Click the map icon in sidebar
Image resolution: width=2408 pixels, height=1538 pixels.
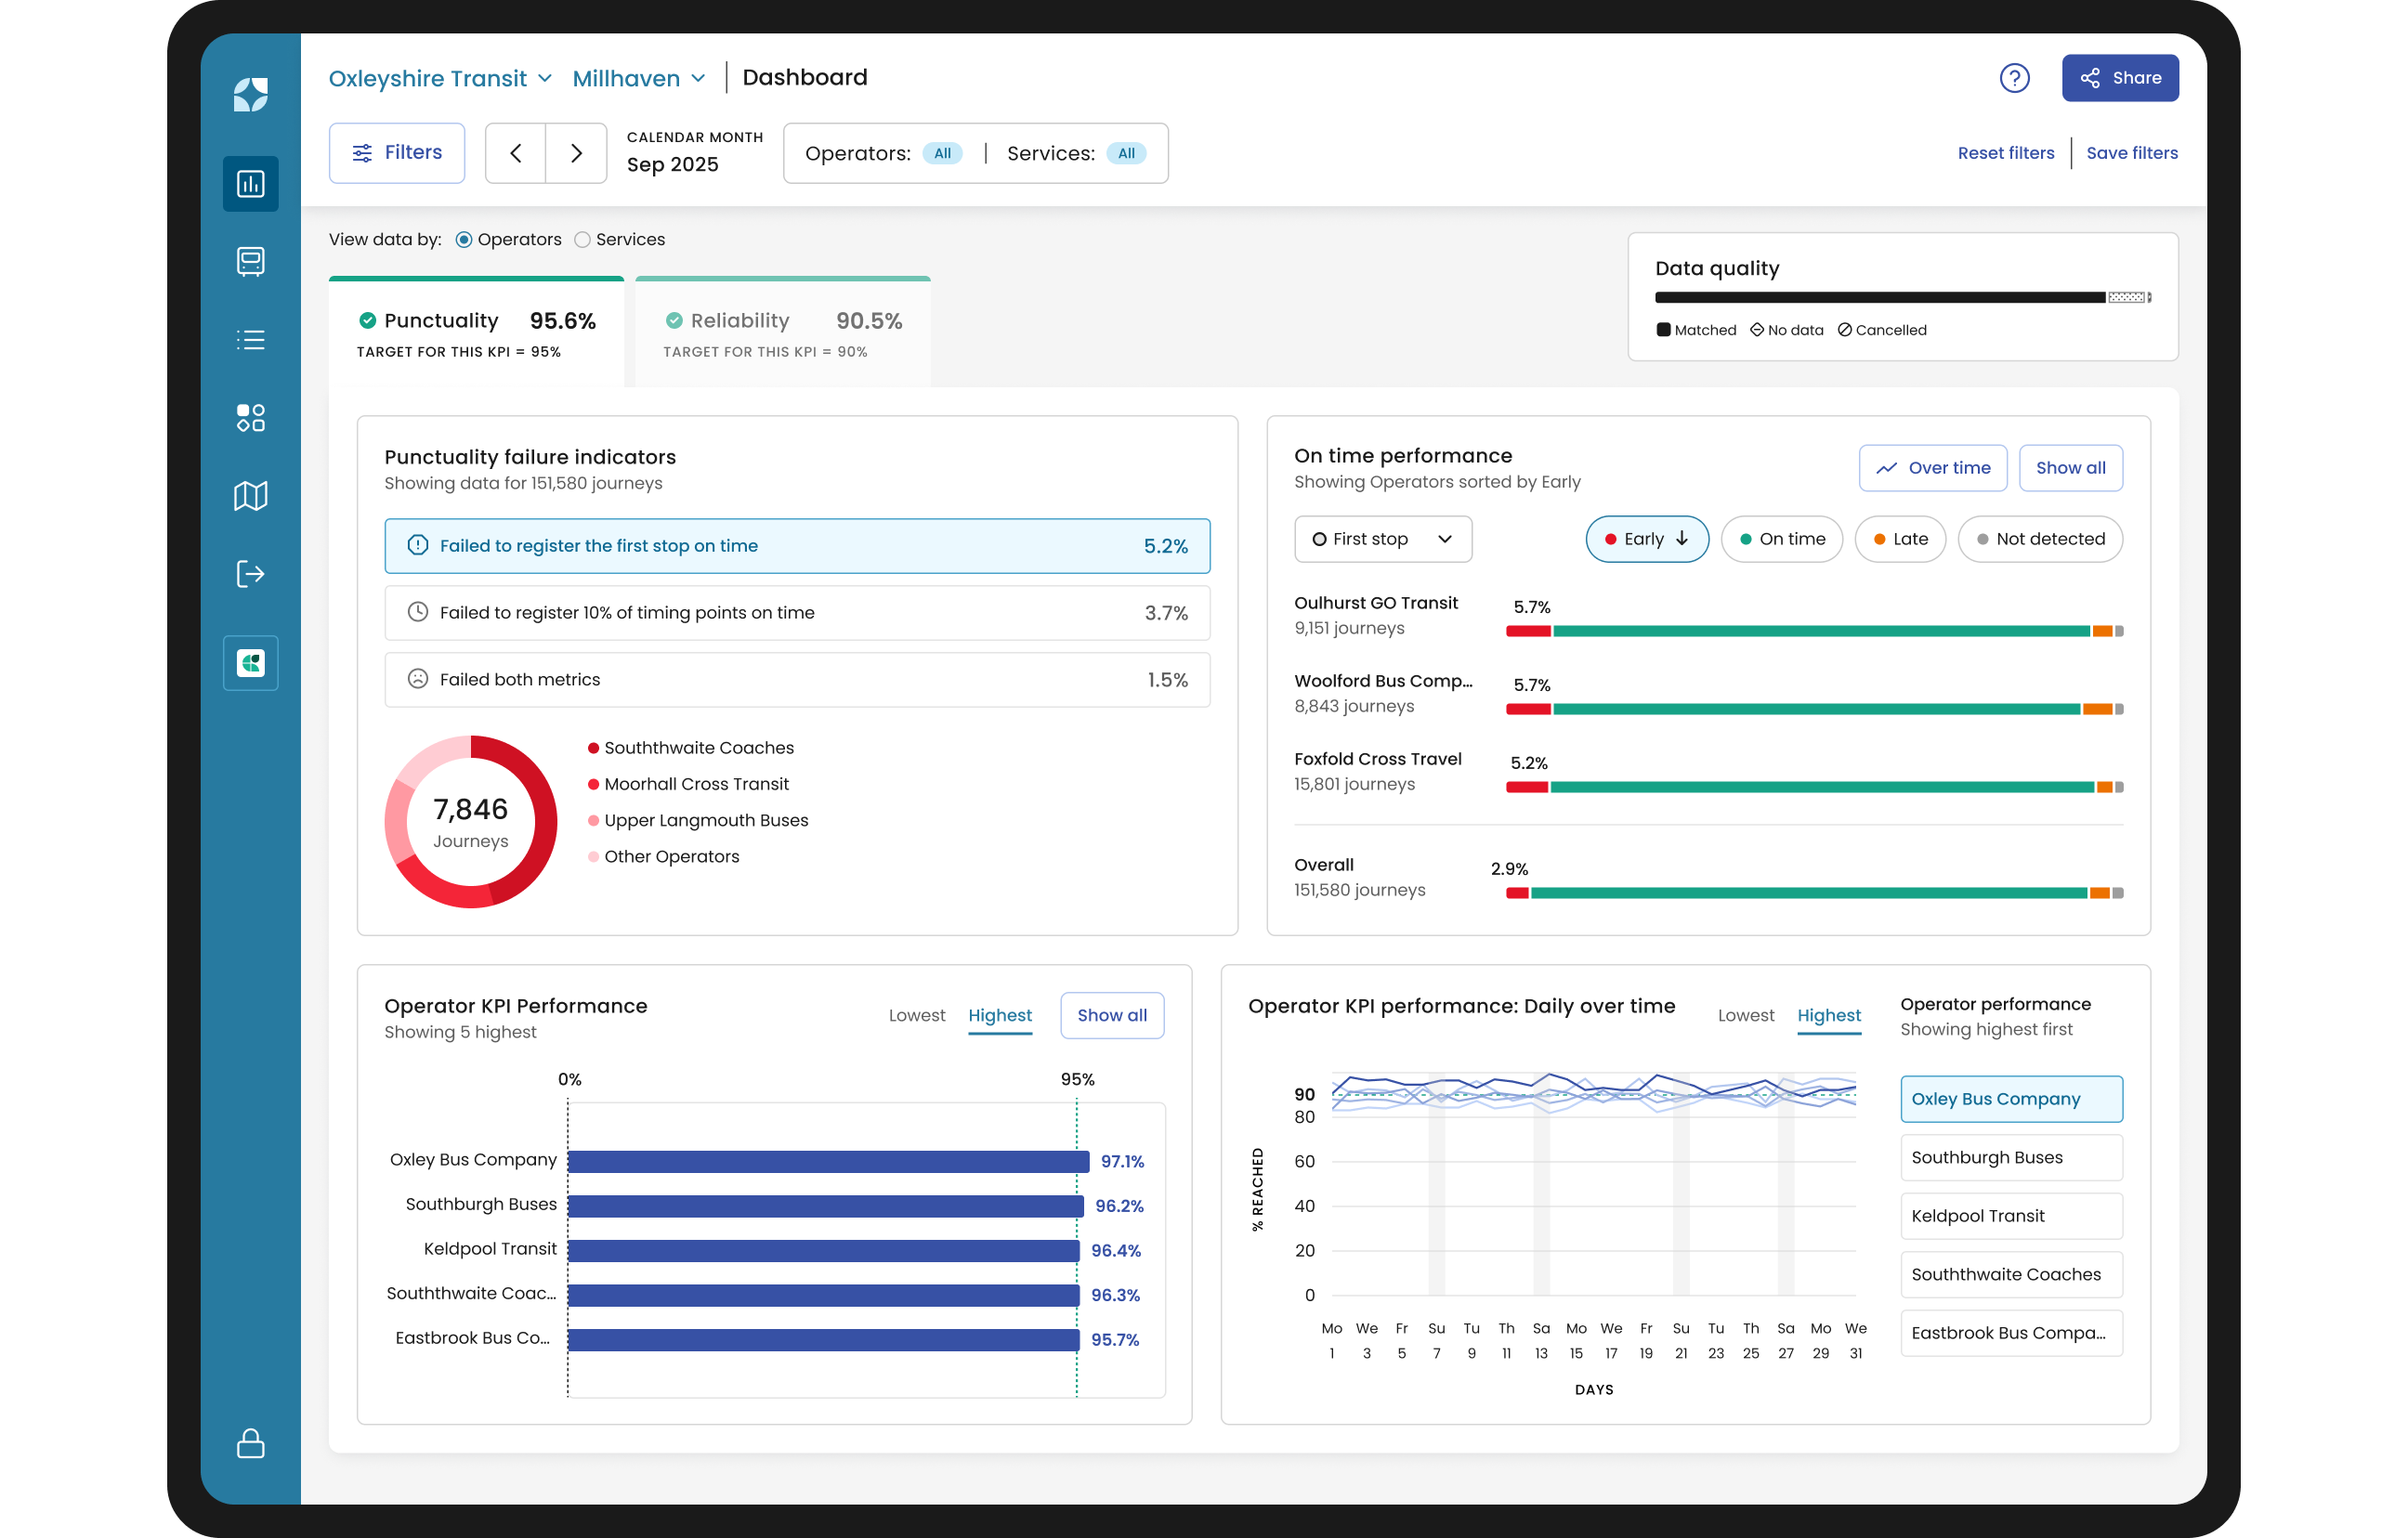250,496
